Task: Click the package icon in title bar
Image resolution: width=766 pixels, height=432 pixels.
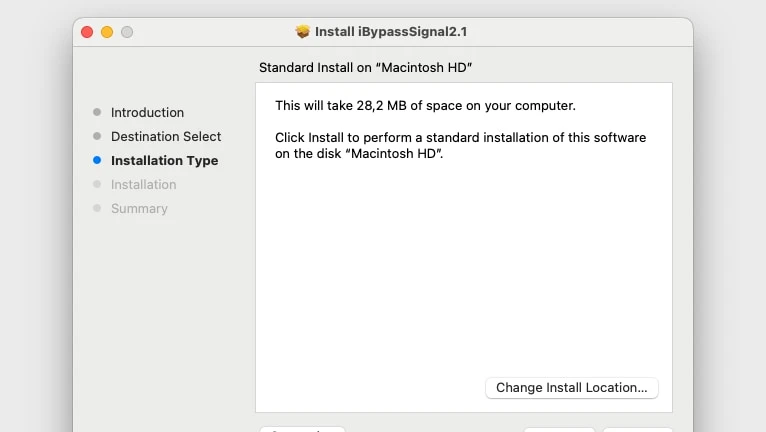Action: 303,32
